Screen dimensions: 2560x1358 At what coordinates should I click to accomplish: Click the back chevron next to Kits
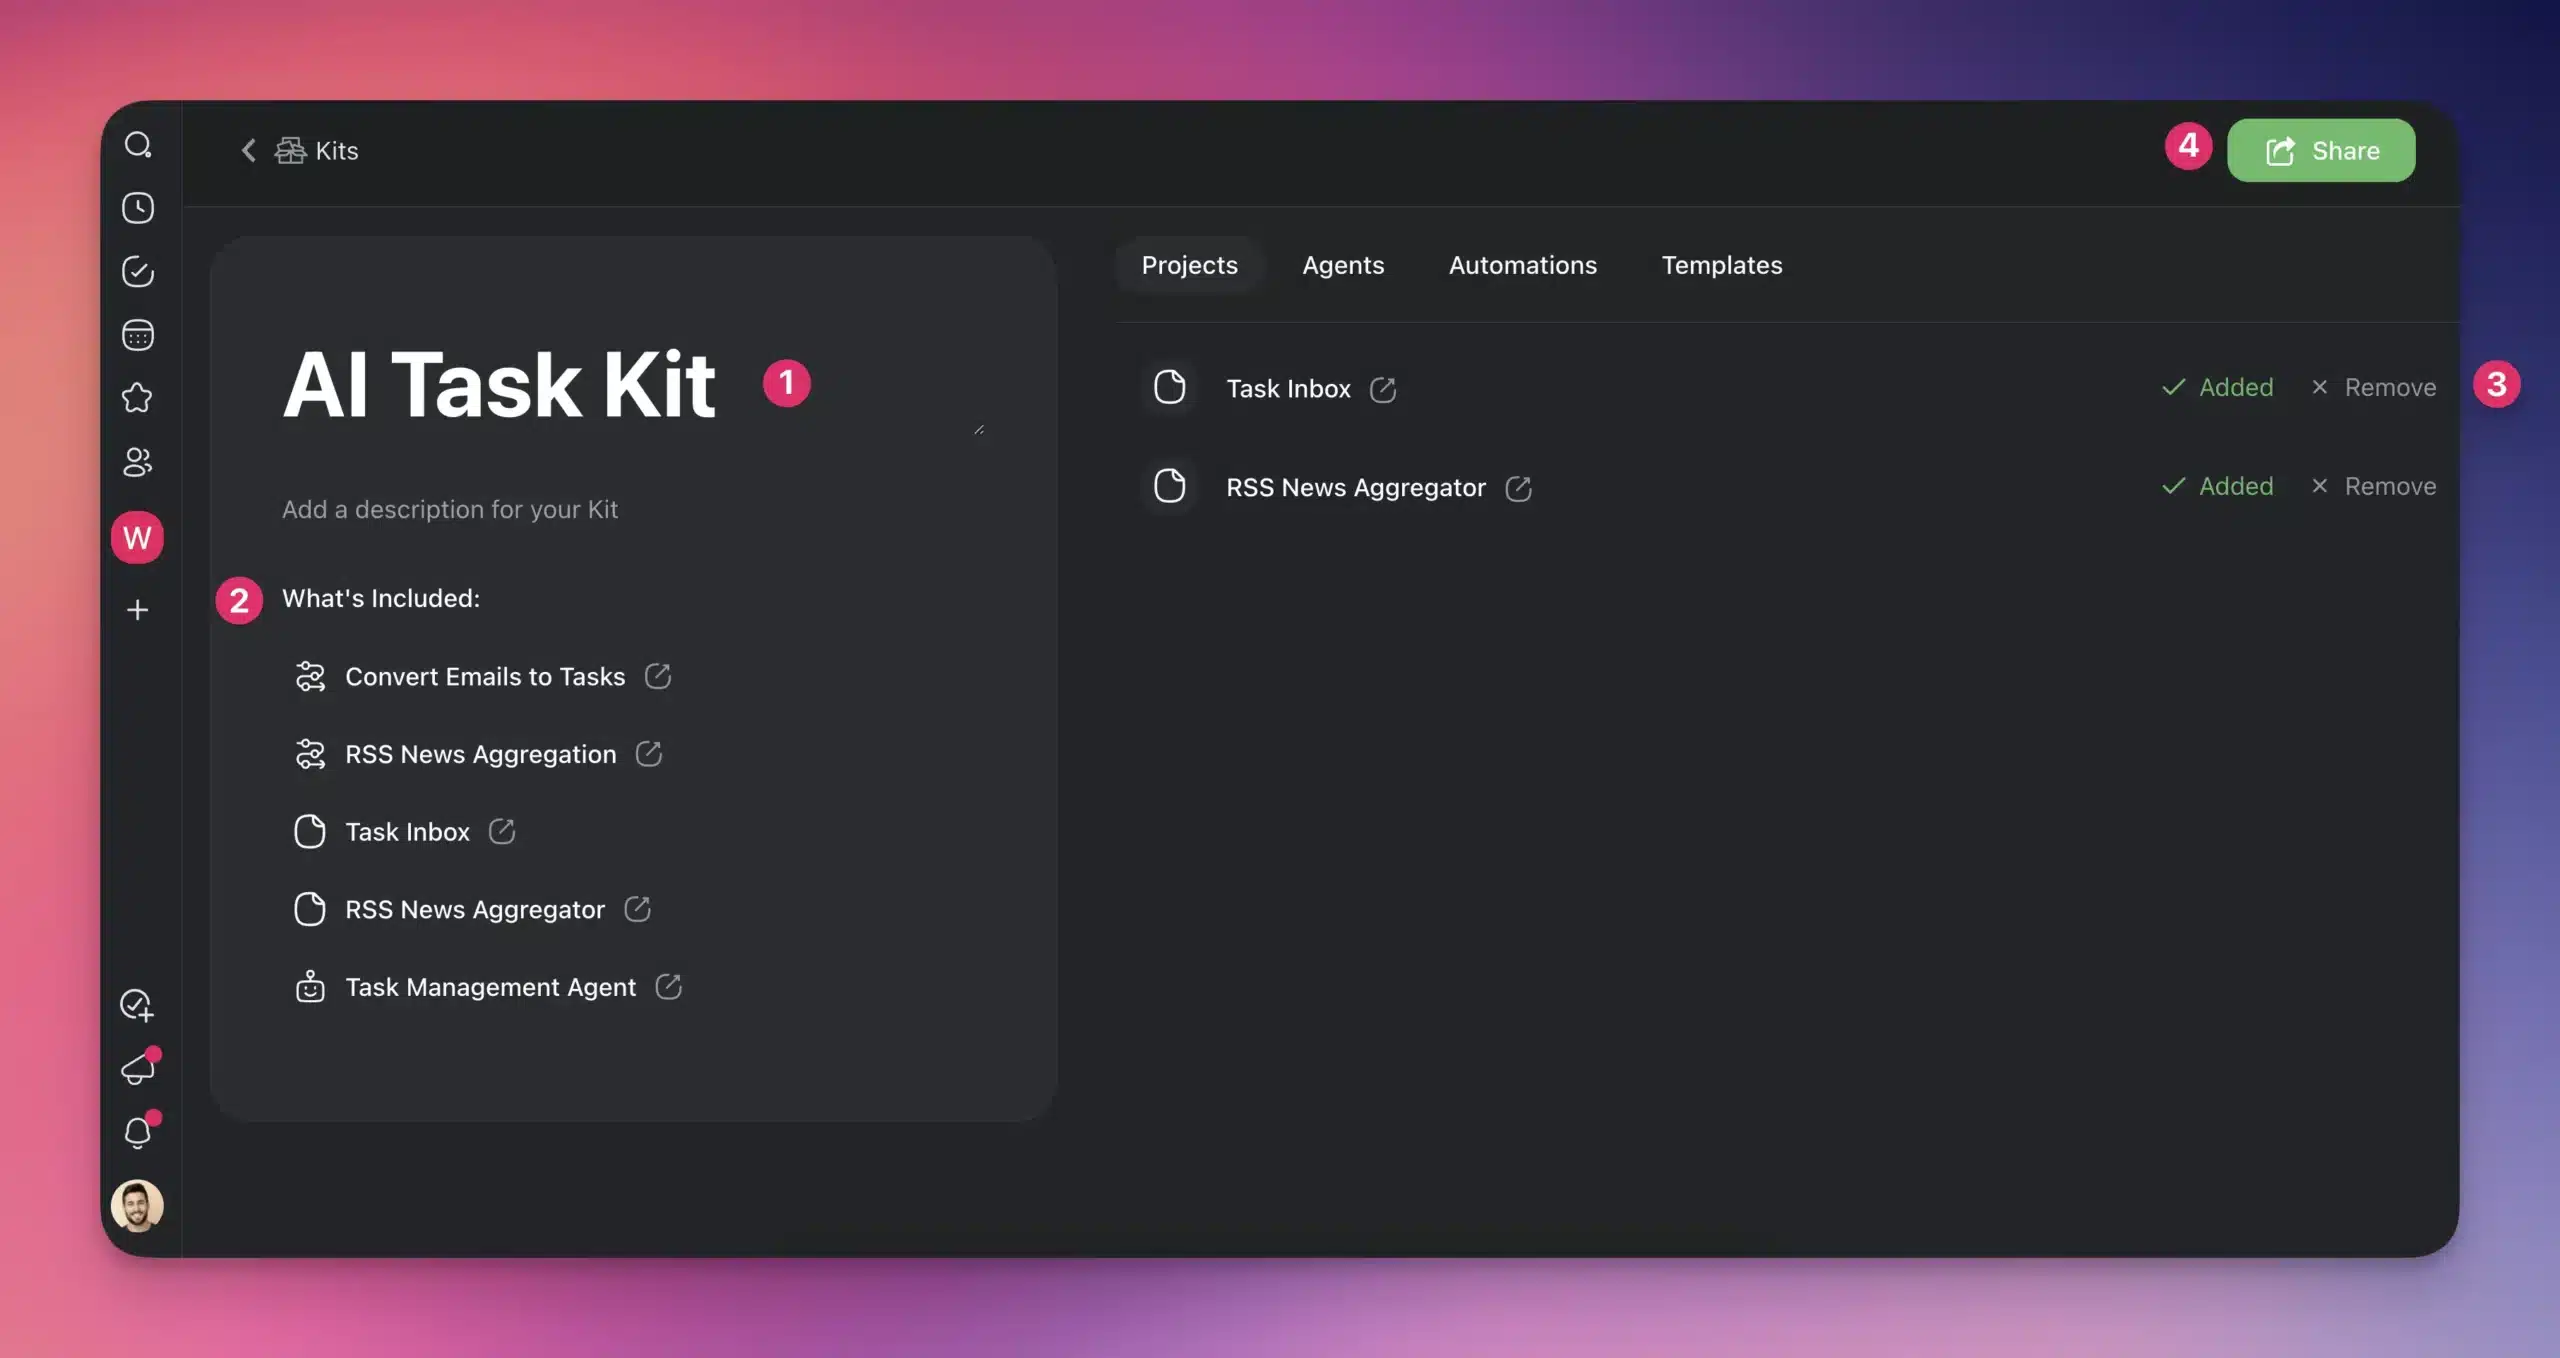[x=249, y=149]
